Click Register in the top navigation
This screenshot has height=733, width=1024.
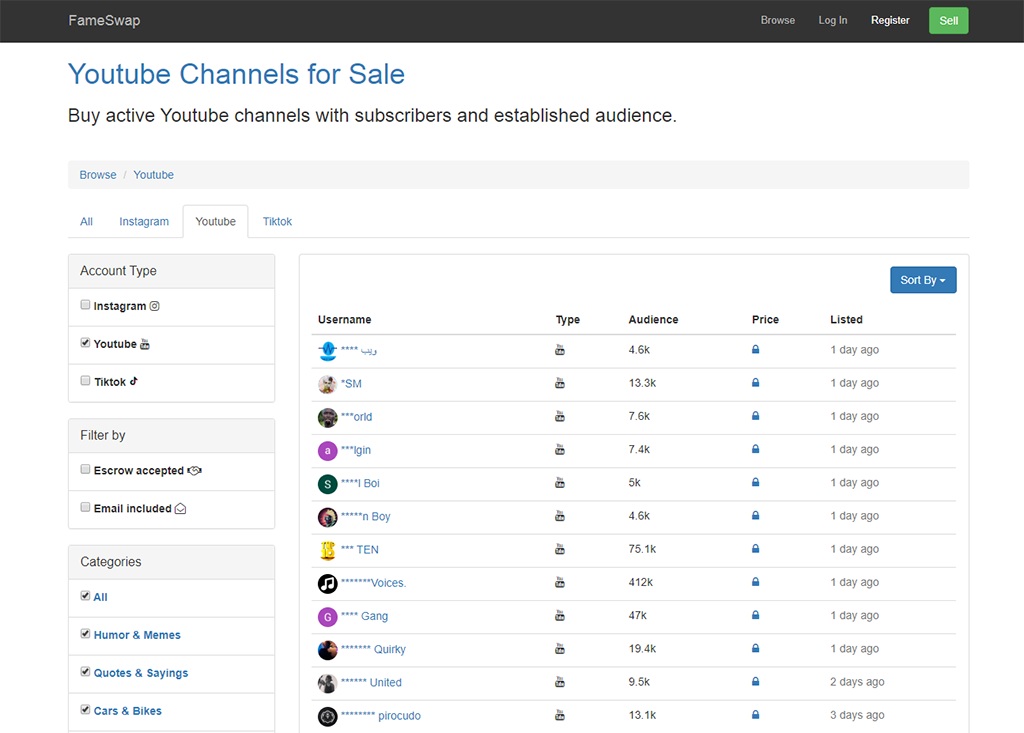point(889,20)
